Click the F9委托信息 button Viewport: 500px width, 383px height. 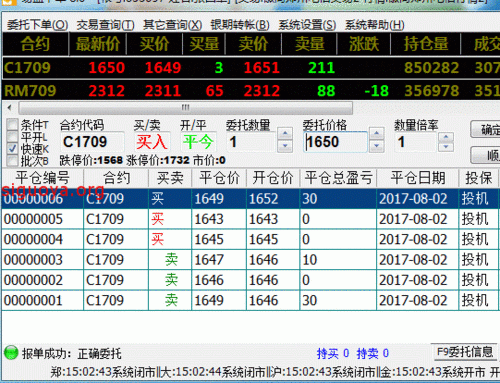(465, 352)
